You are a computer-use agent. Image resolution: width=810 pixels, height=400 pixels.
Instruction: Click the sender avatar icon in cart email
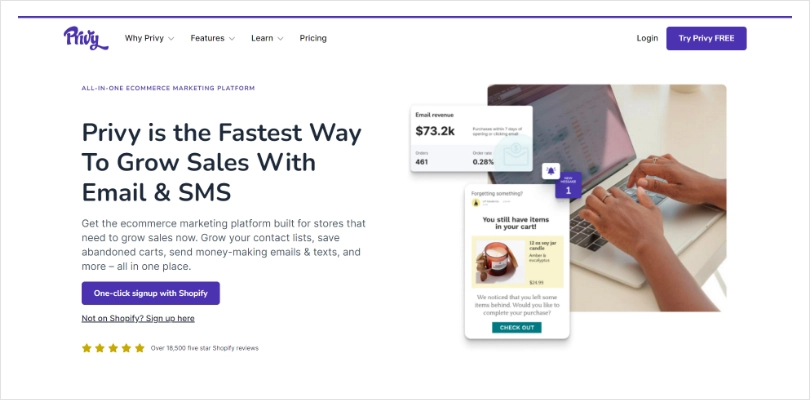476,203
